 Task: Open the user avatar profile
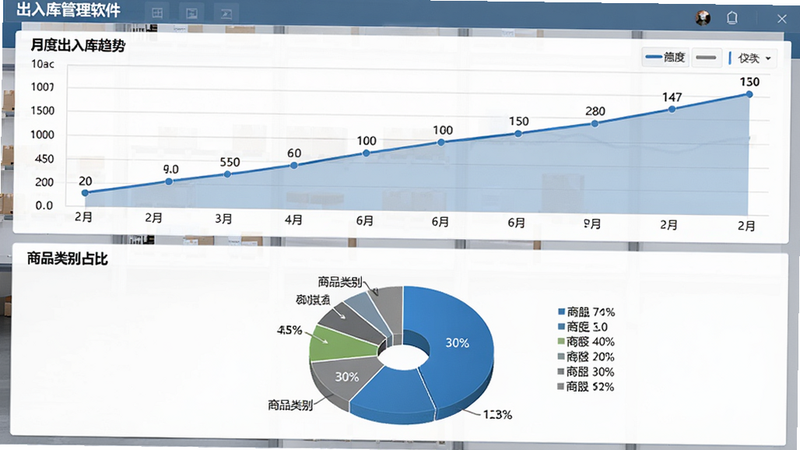(703, 18)
